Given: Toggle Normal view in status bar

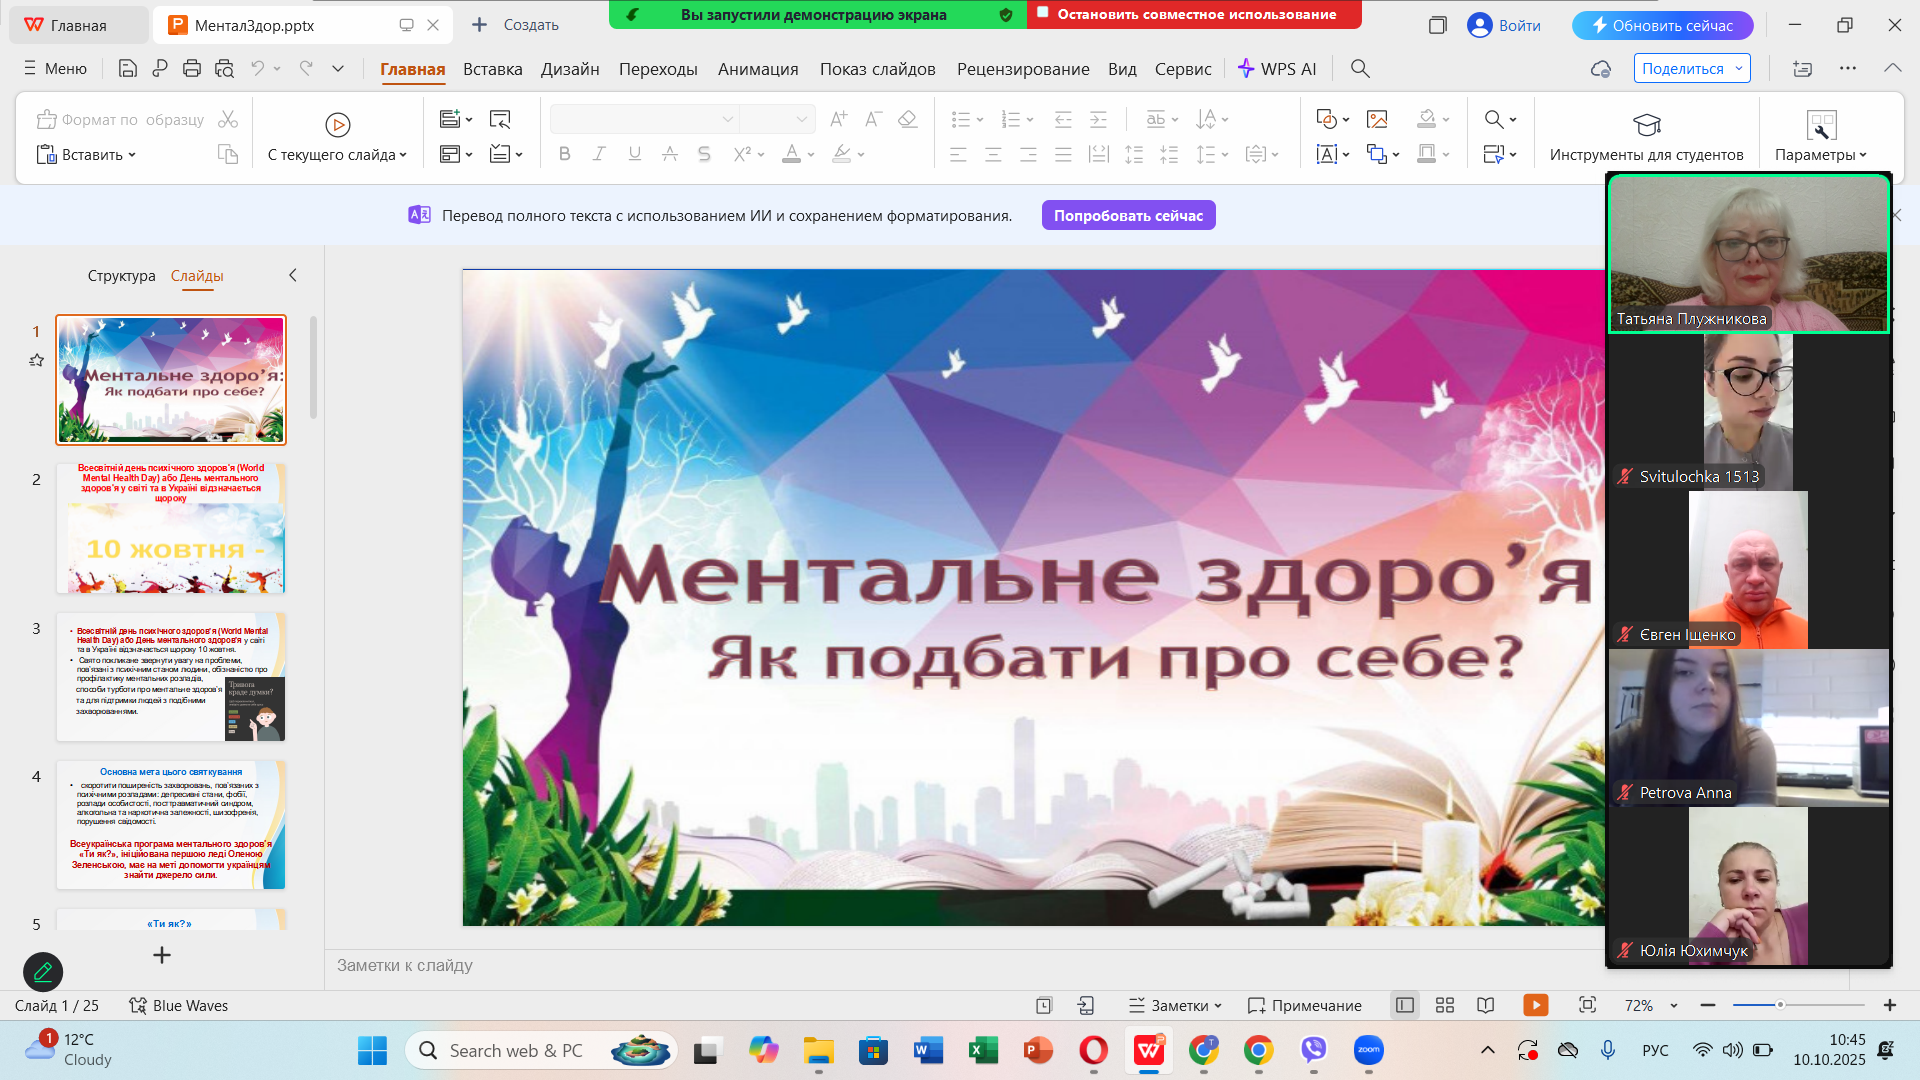Looking at the screenshot, I should tap(1404, 1005).
